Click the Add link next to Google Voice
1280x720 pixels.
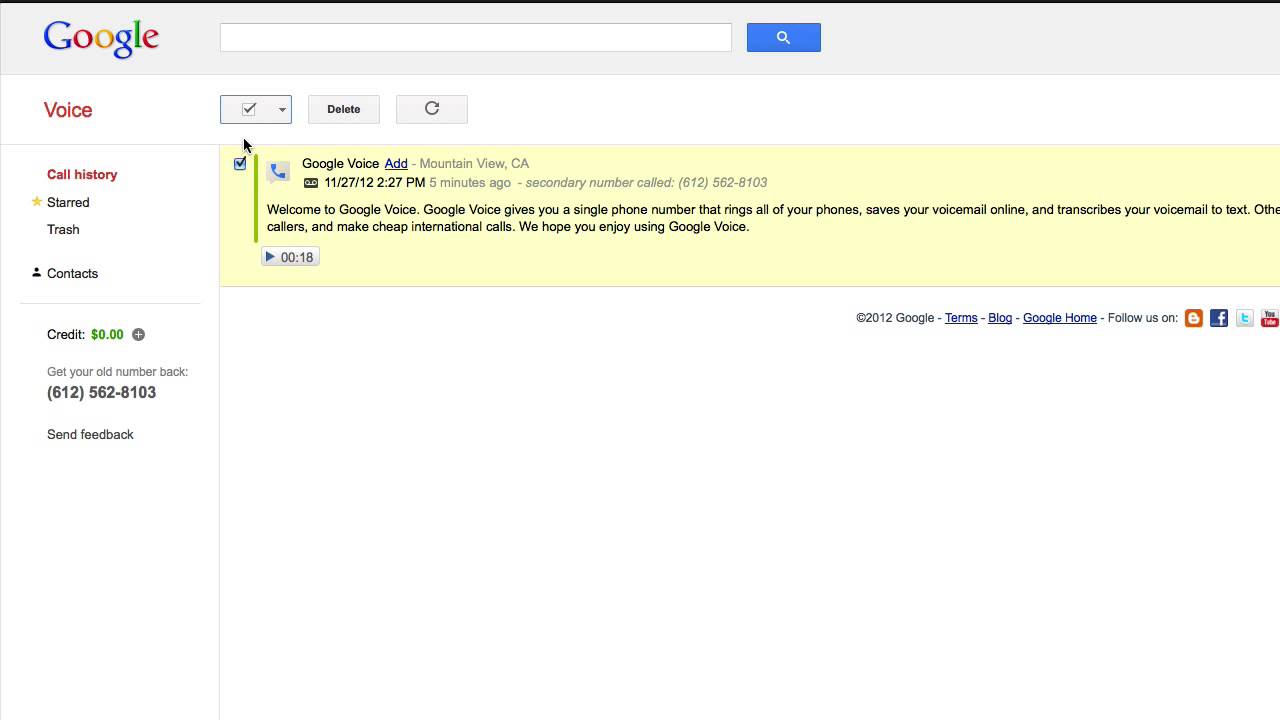click(x=396, y=163)
